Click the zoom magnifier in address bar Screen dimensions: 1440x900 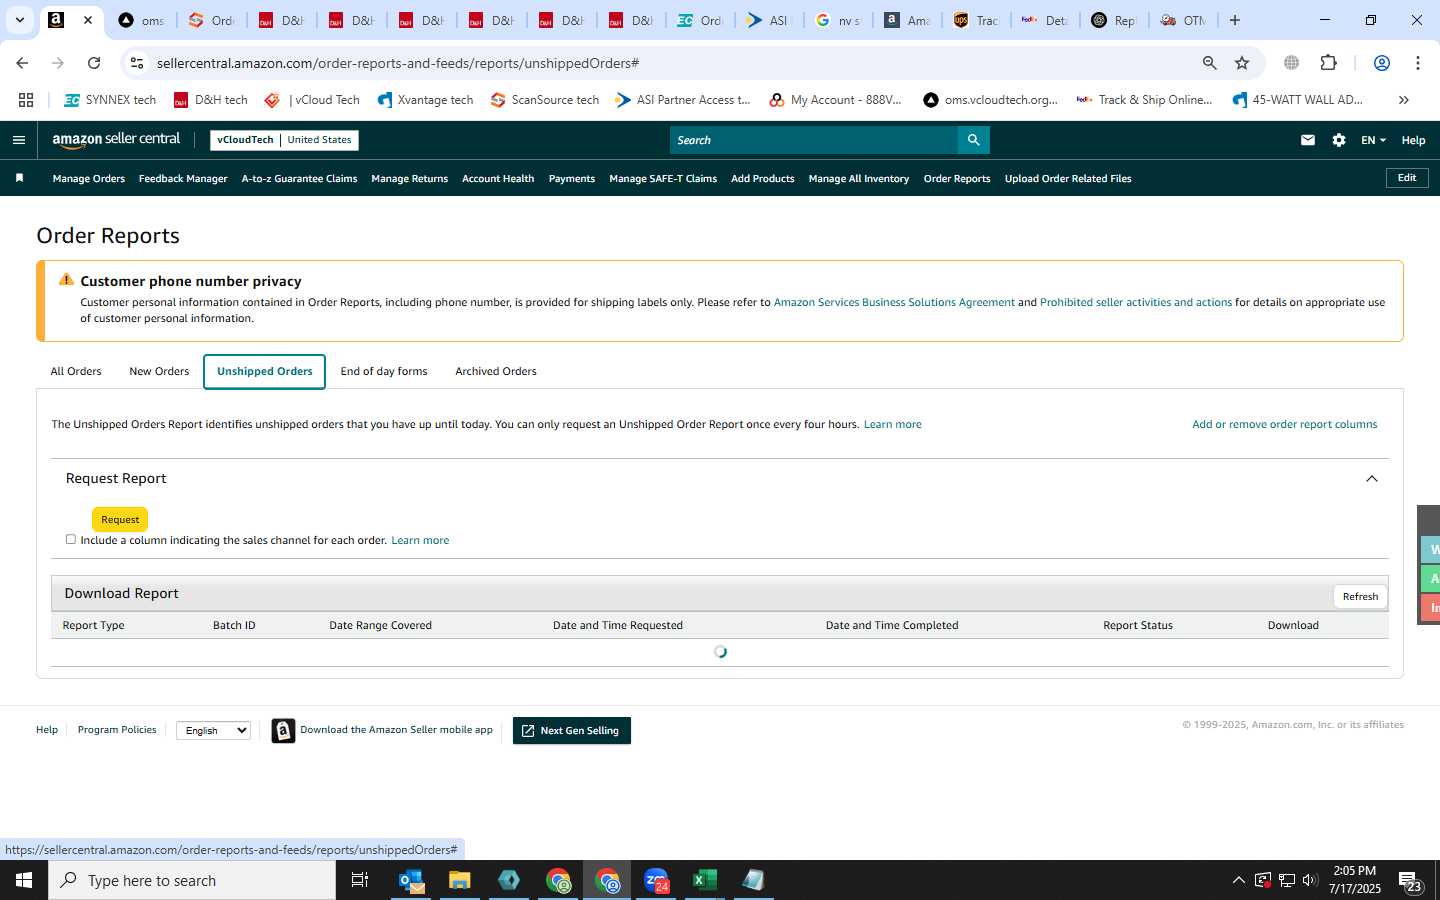pos(1209,63)
